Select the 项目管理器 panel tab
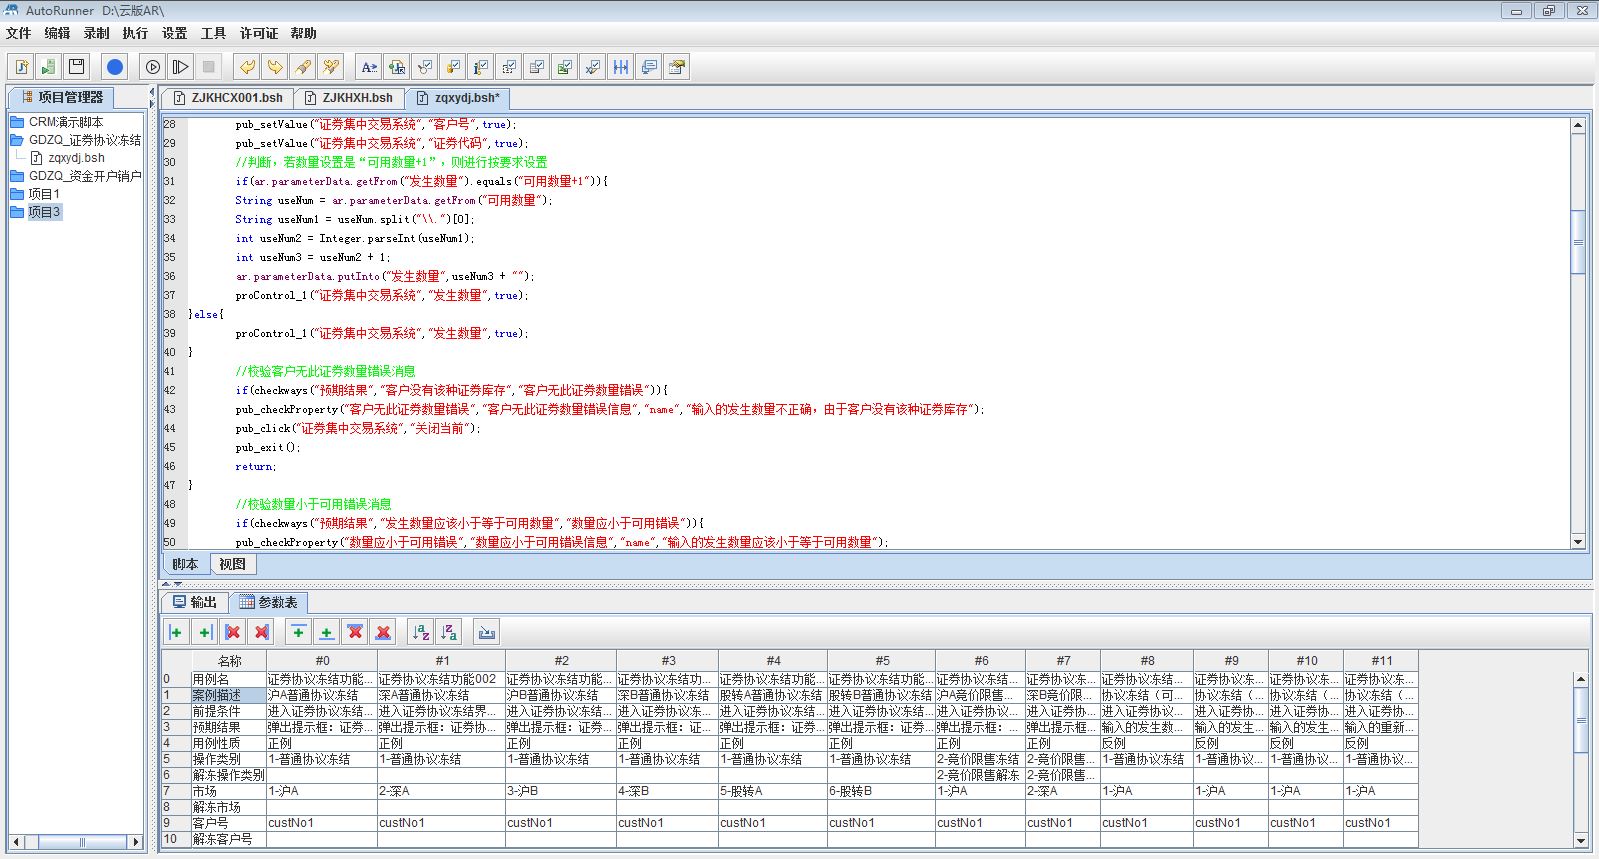Viewport: 1599px width, 859px height. pyautogui.click(x=62, y=97)
